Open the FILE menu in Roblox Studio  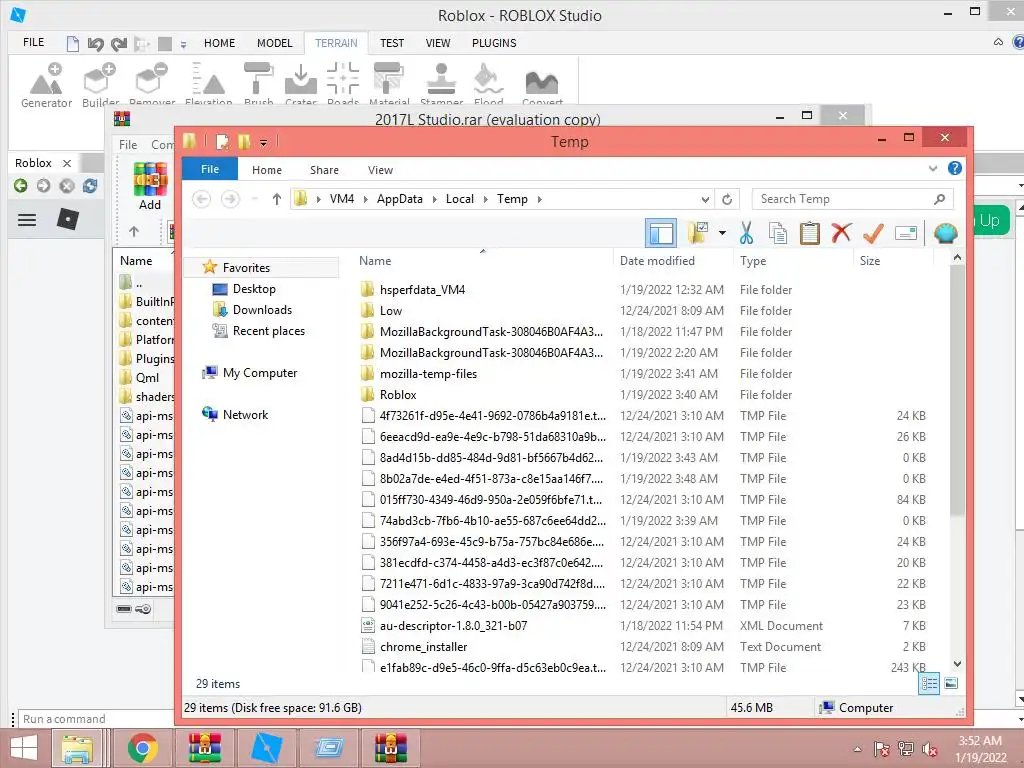click(x=33, y=42)
